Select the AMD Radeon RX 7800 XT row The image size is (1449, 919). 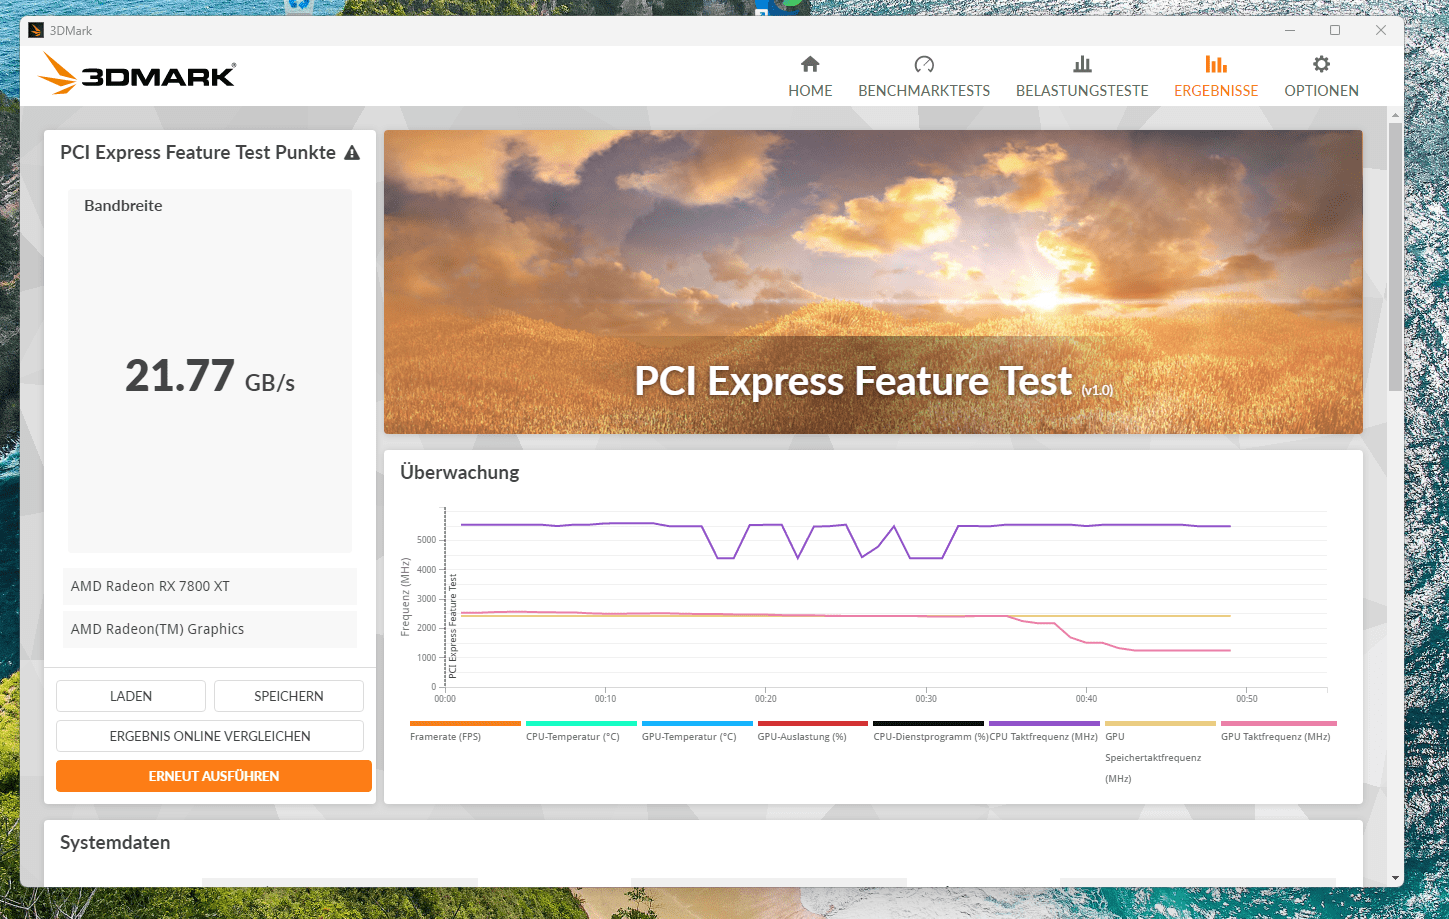(209, 586)
